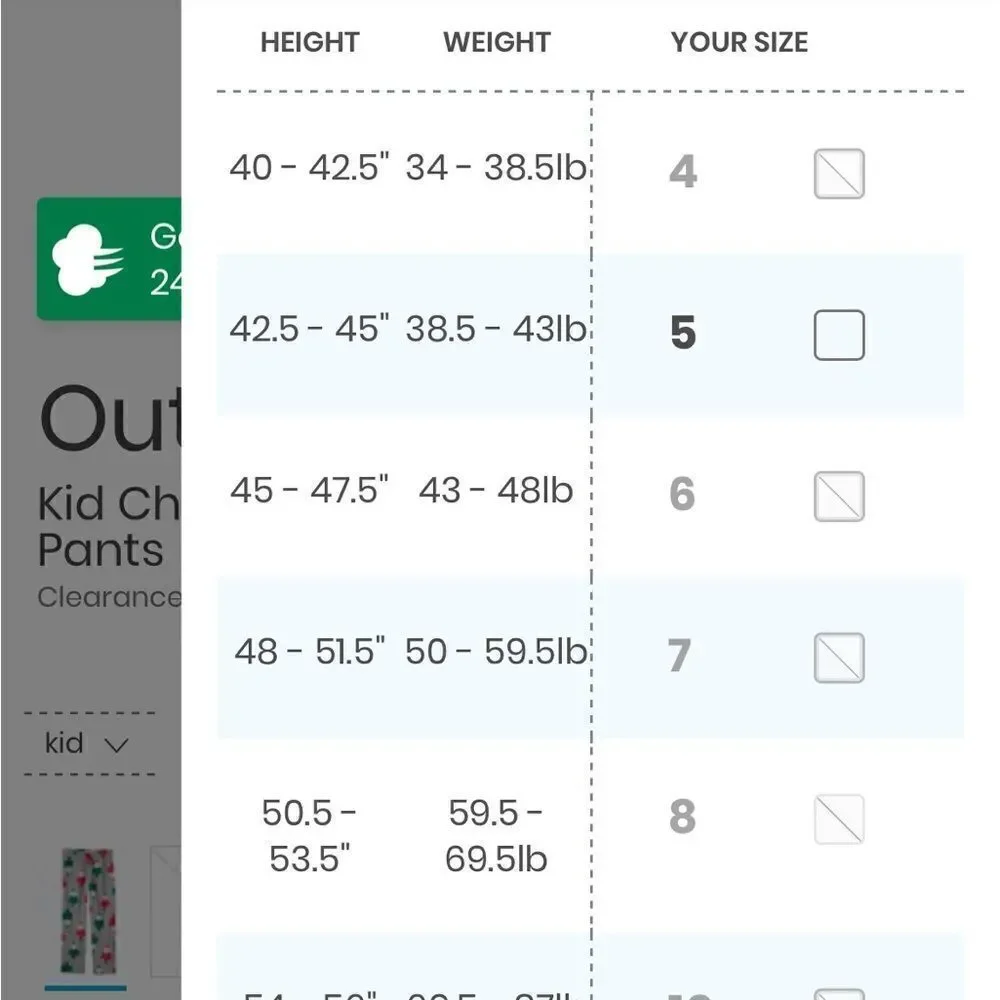The width and height of the screenshot is (1000, 1000).
Task: Check the size 5 checkbox
Action: 839,335
